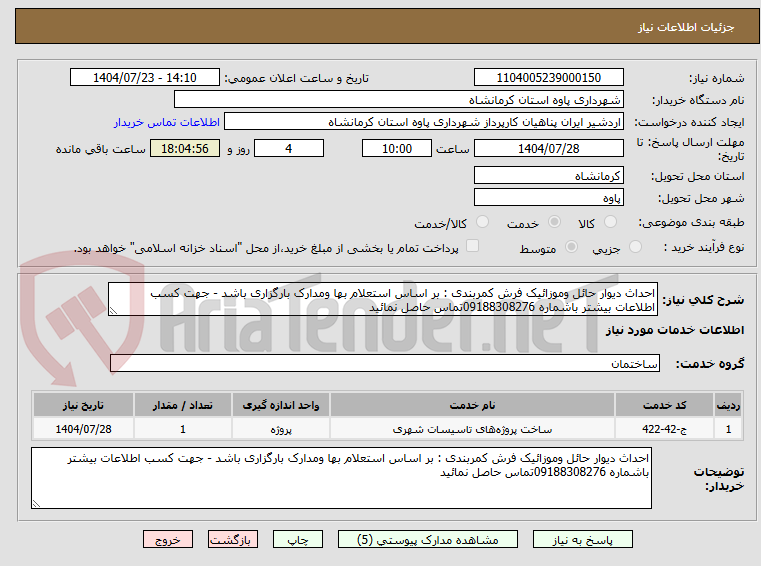Click the شماره نیاز field 1104005239000150
Viewport: 761px width, 566px height.
point(548,78)
